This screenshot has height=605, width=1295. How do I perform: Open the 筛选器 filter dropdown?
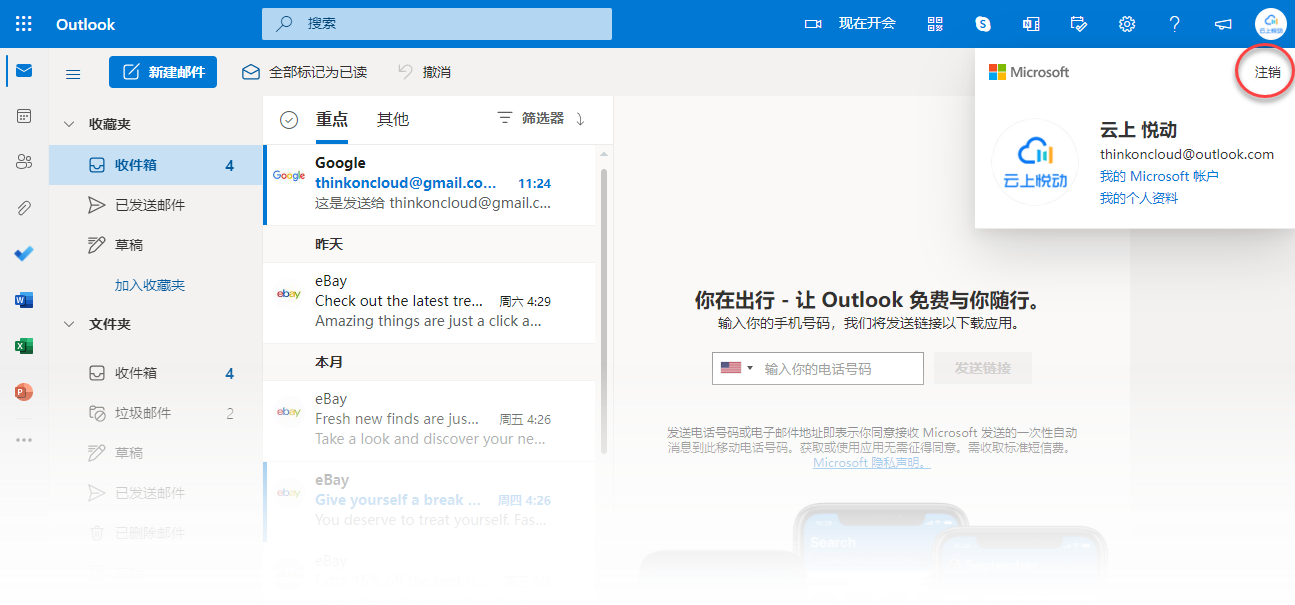pyautogui.click(x=531, y=119)
